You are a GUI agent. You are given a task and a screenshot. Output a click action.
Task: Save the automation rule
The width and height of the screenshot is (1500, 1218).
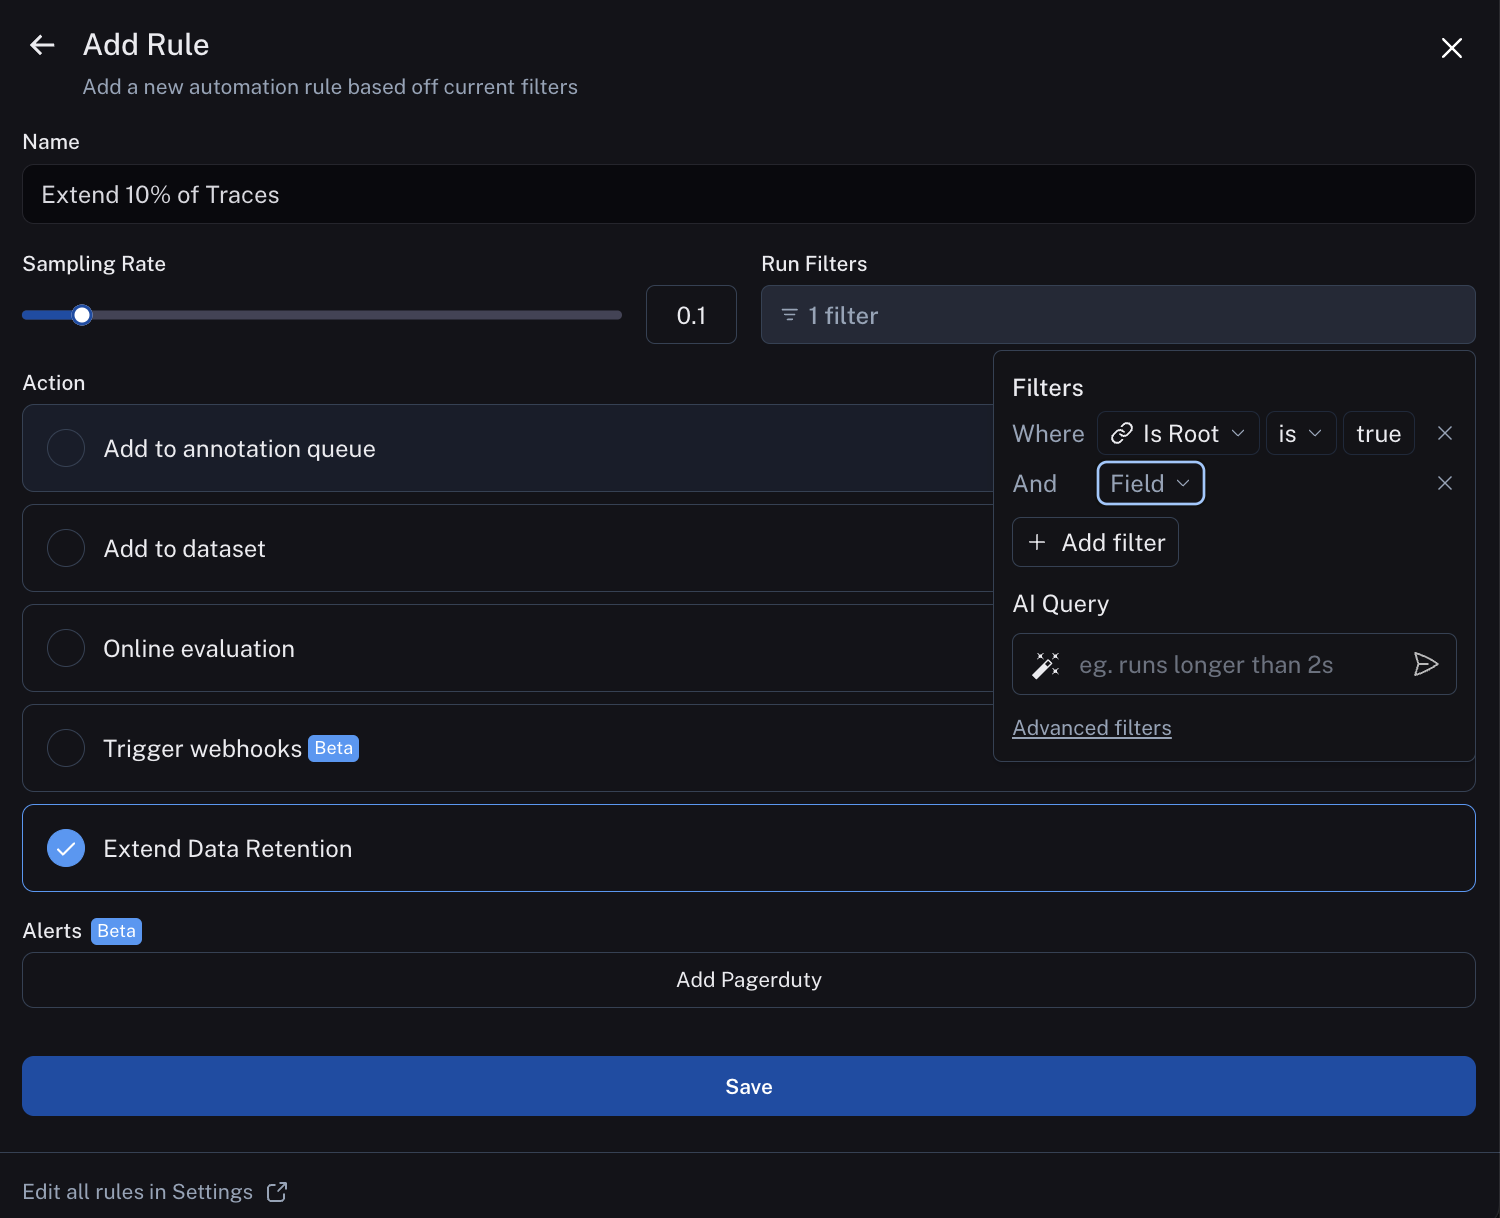pos(748,1086)
